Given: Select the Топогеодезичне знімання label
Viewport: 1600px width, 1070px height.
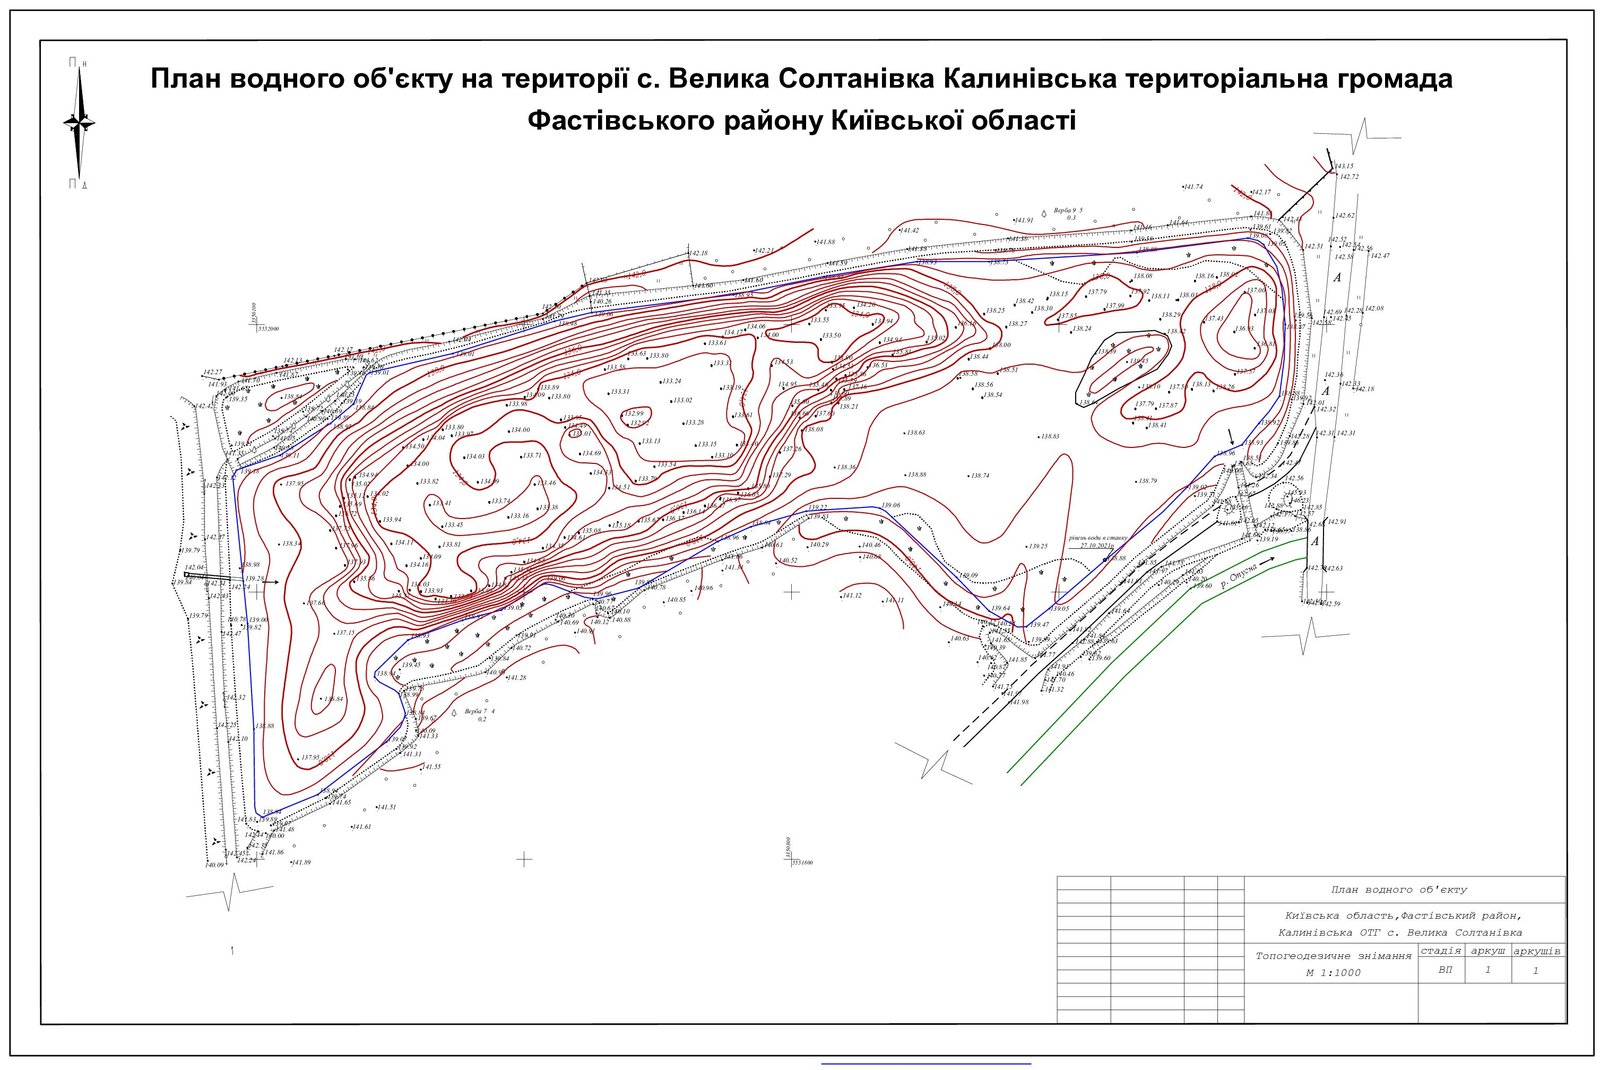Looking at the screenshot, I should (1333, 957).
